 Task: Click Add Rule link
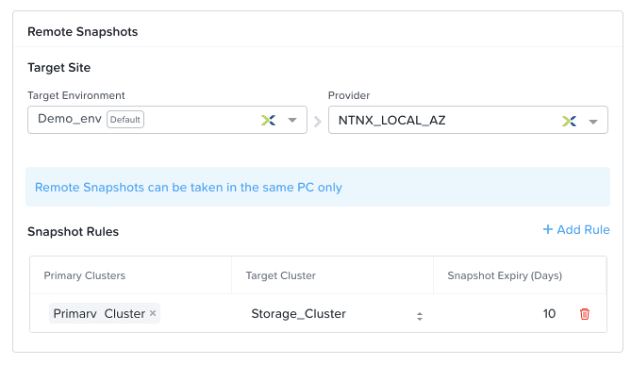click(x=576, y=229)
